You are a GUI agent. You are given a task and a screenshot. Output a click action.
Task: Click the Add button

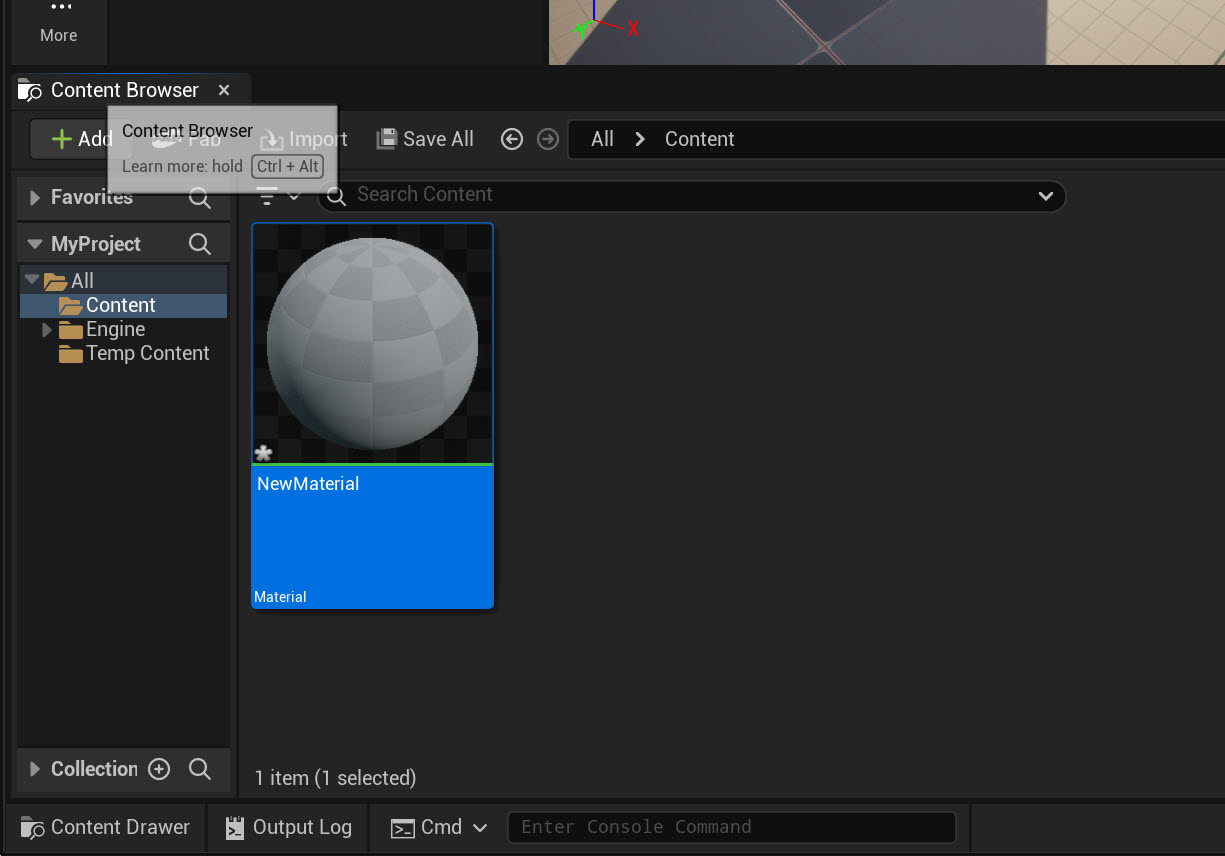pyautogui.click(x=82, y=139)
